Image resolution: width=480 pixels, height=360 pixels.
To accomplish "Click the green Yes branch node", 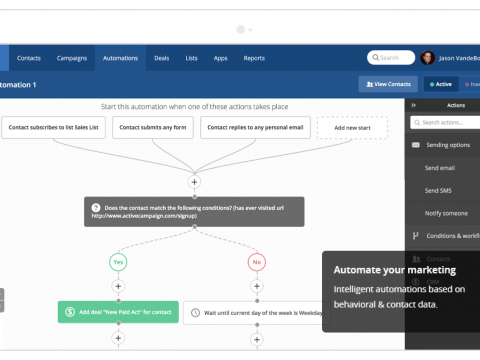I will click(118, 262).
